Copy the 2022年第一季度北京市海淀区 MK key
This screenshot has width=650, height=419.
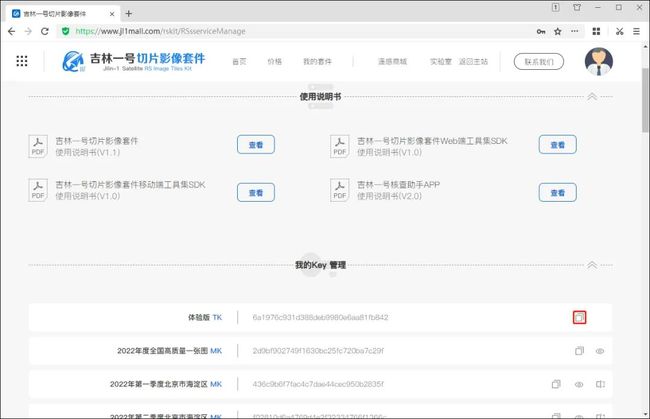point(556,384)
